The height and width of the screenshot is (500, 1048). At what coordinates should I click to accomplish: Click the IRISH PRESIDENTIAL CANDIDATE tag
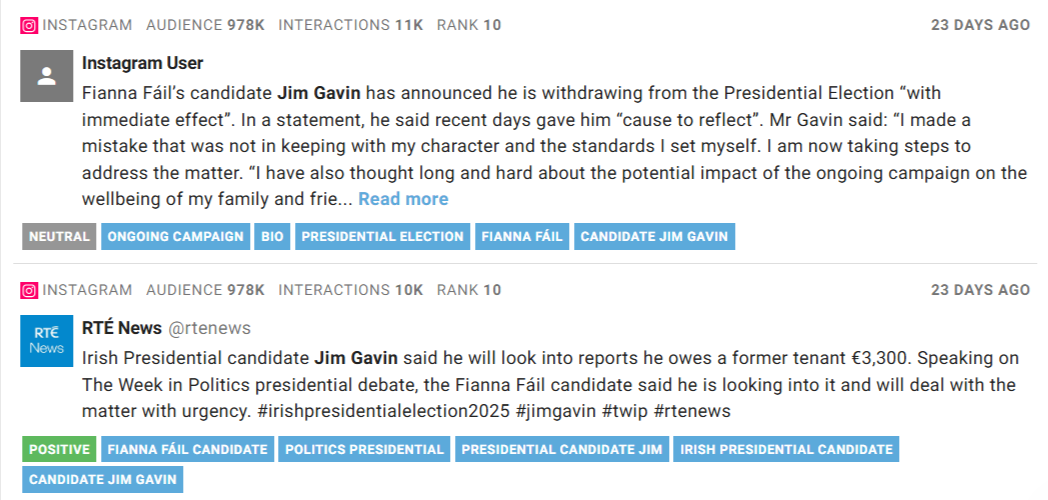[x=786, y=449]
